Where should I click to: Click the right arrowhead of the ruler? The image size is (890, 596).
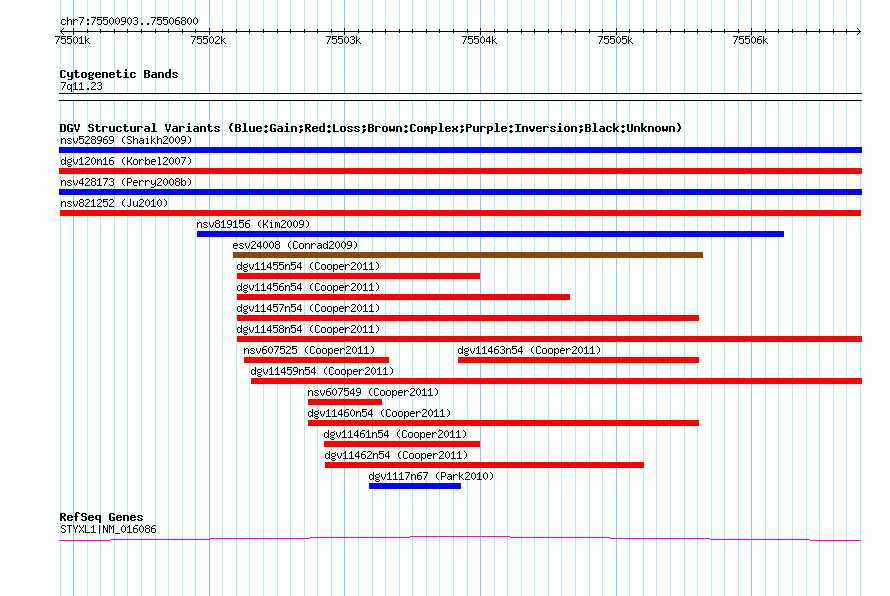coord(858,31)
